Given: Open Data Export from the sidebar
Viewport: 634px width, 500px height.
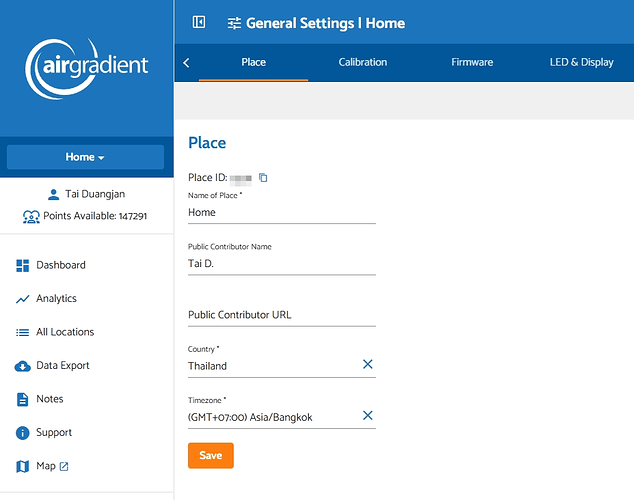Looking at the screenshot, I should 63,366.
